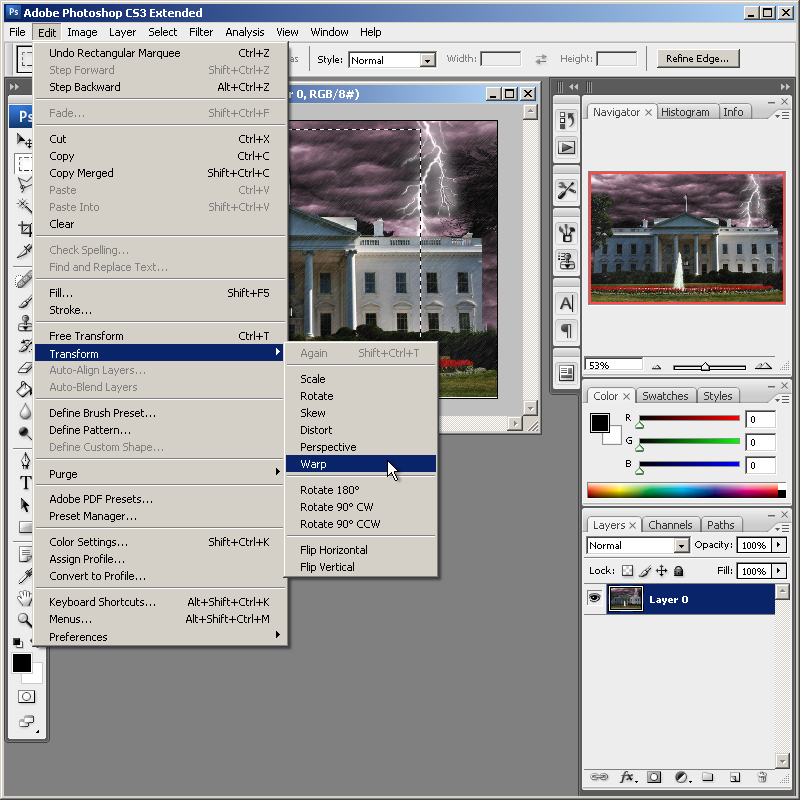Screen dimensions: 800x800
Task: Collapse the right panel dock
Action: click(784, 87)
